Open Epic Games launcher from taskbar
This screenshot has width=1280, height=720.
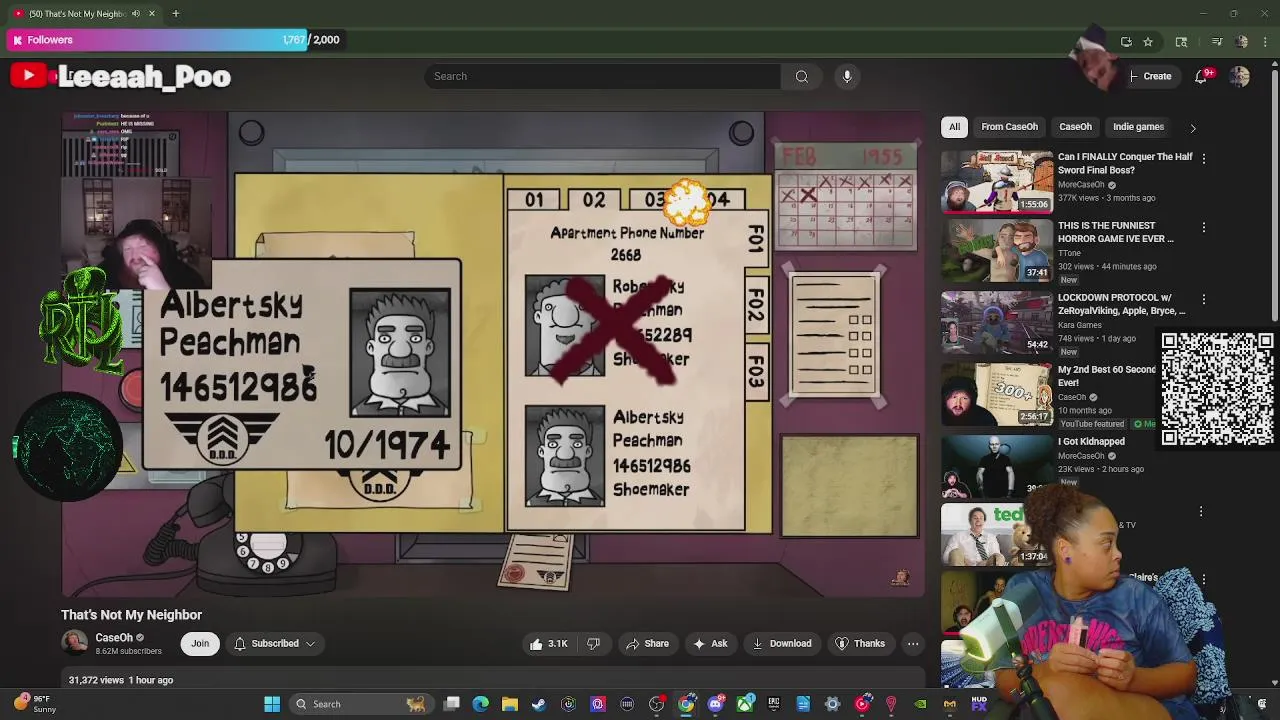[x=774, y=704]
